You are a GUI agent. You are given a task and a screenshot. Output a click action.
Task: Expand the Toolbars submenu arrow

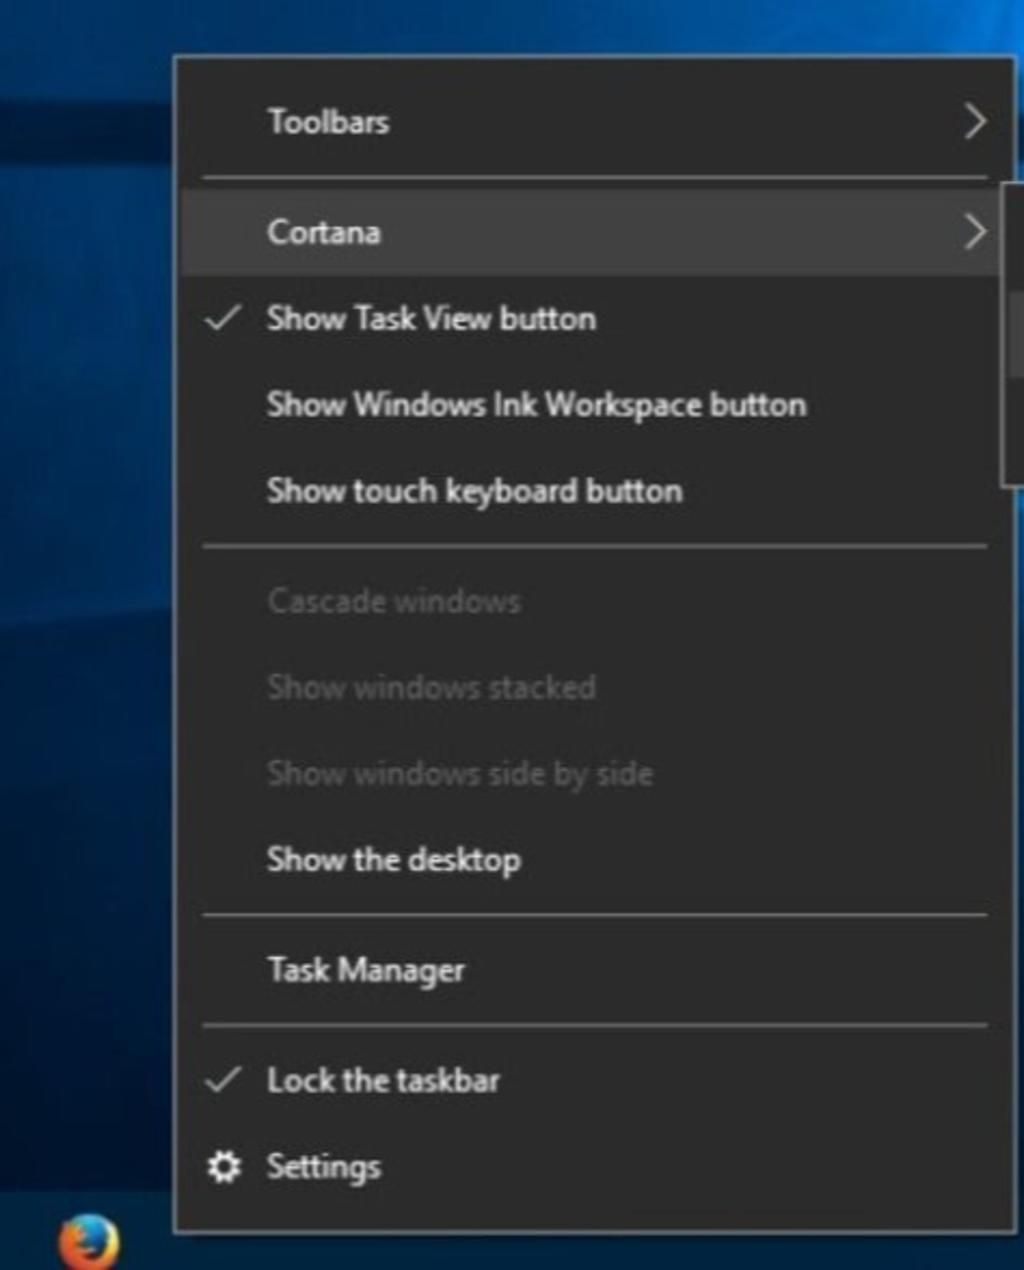coord(974,122)
